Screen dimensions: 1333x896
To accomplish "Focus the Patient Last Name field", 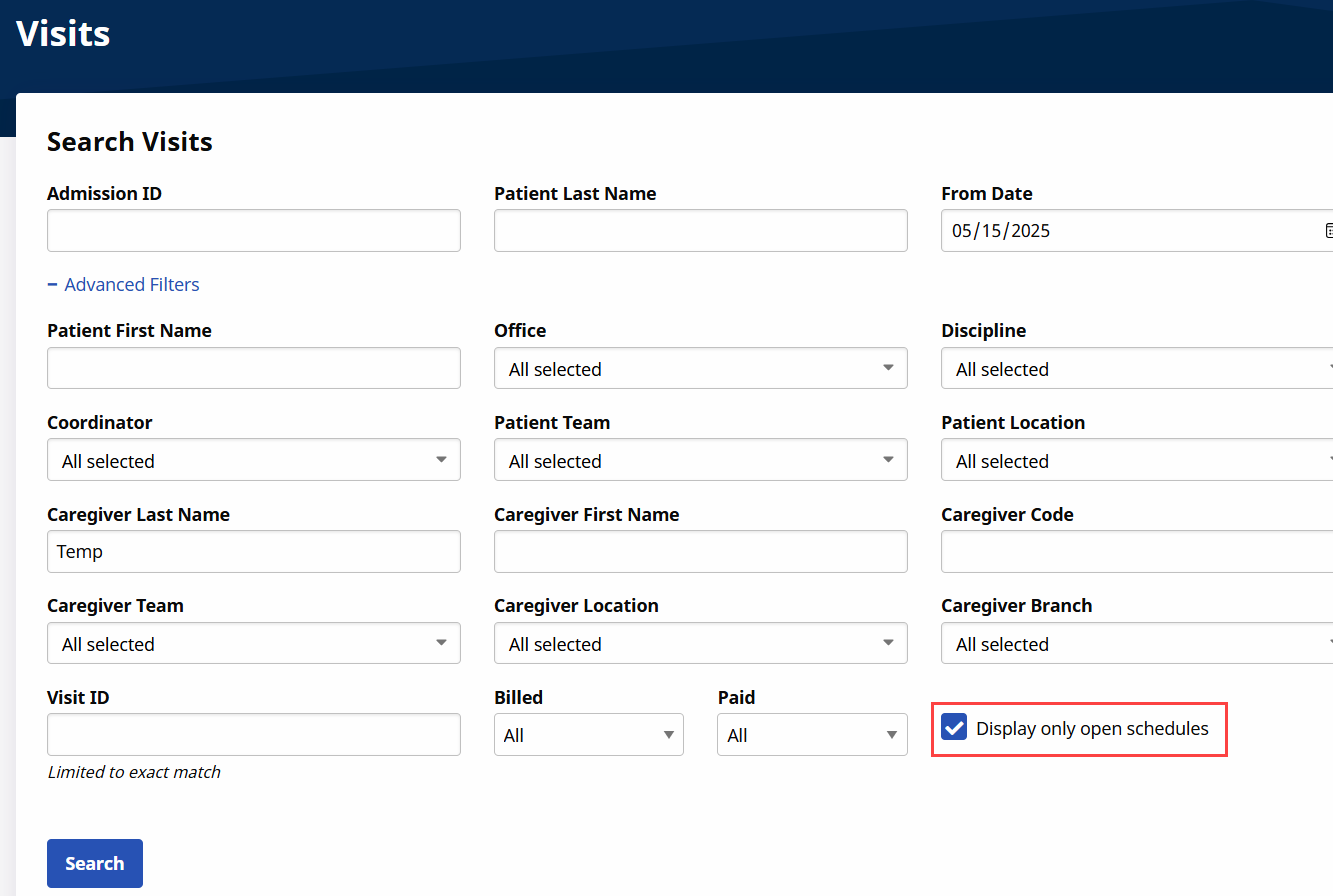I will tap(700, 231).
